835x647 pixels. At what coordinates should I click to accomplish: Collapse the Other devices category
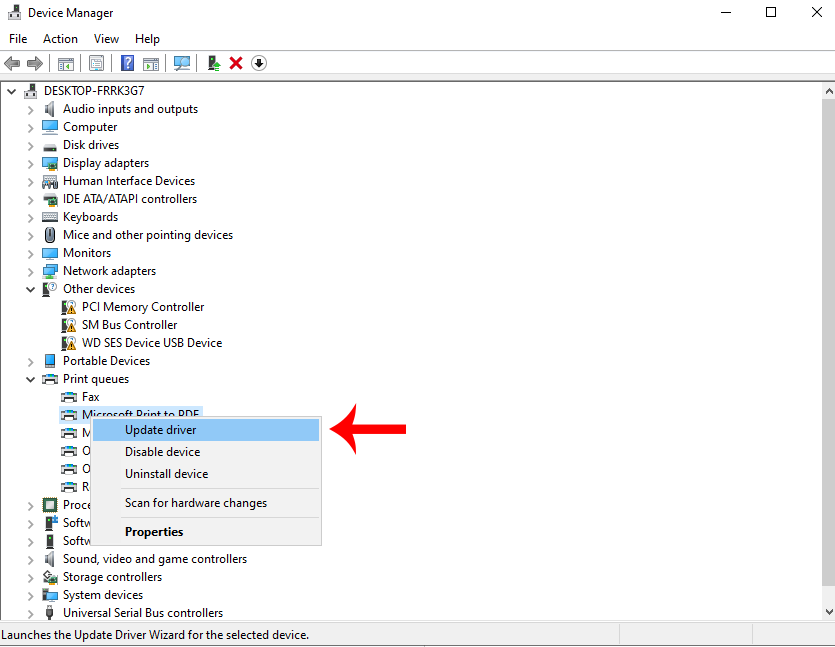(31, 289)
